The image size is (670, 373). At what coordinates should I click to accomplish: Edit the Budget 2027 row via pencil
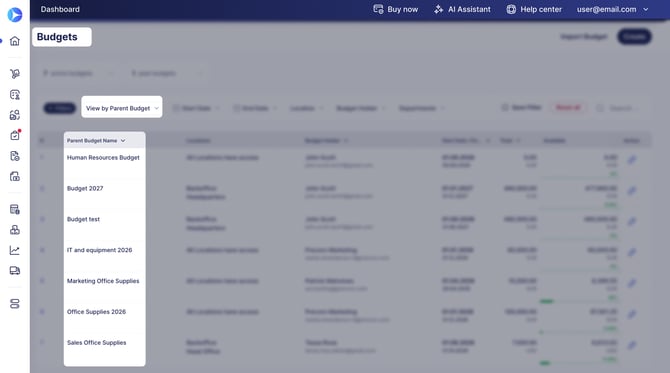click(632, 190)
